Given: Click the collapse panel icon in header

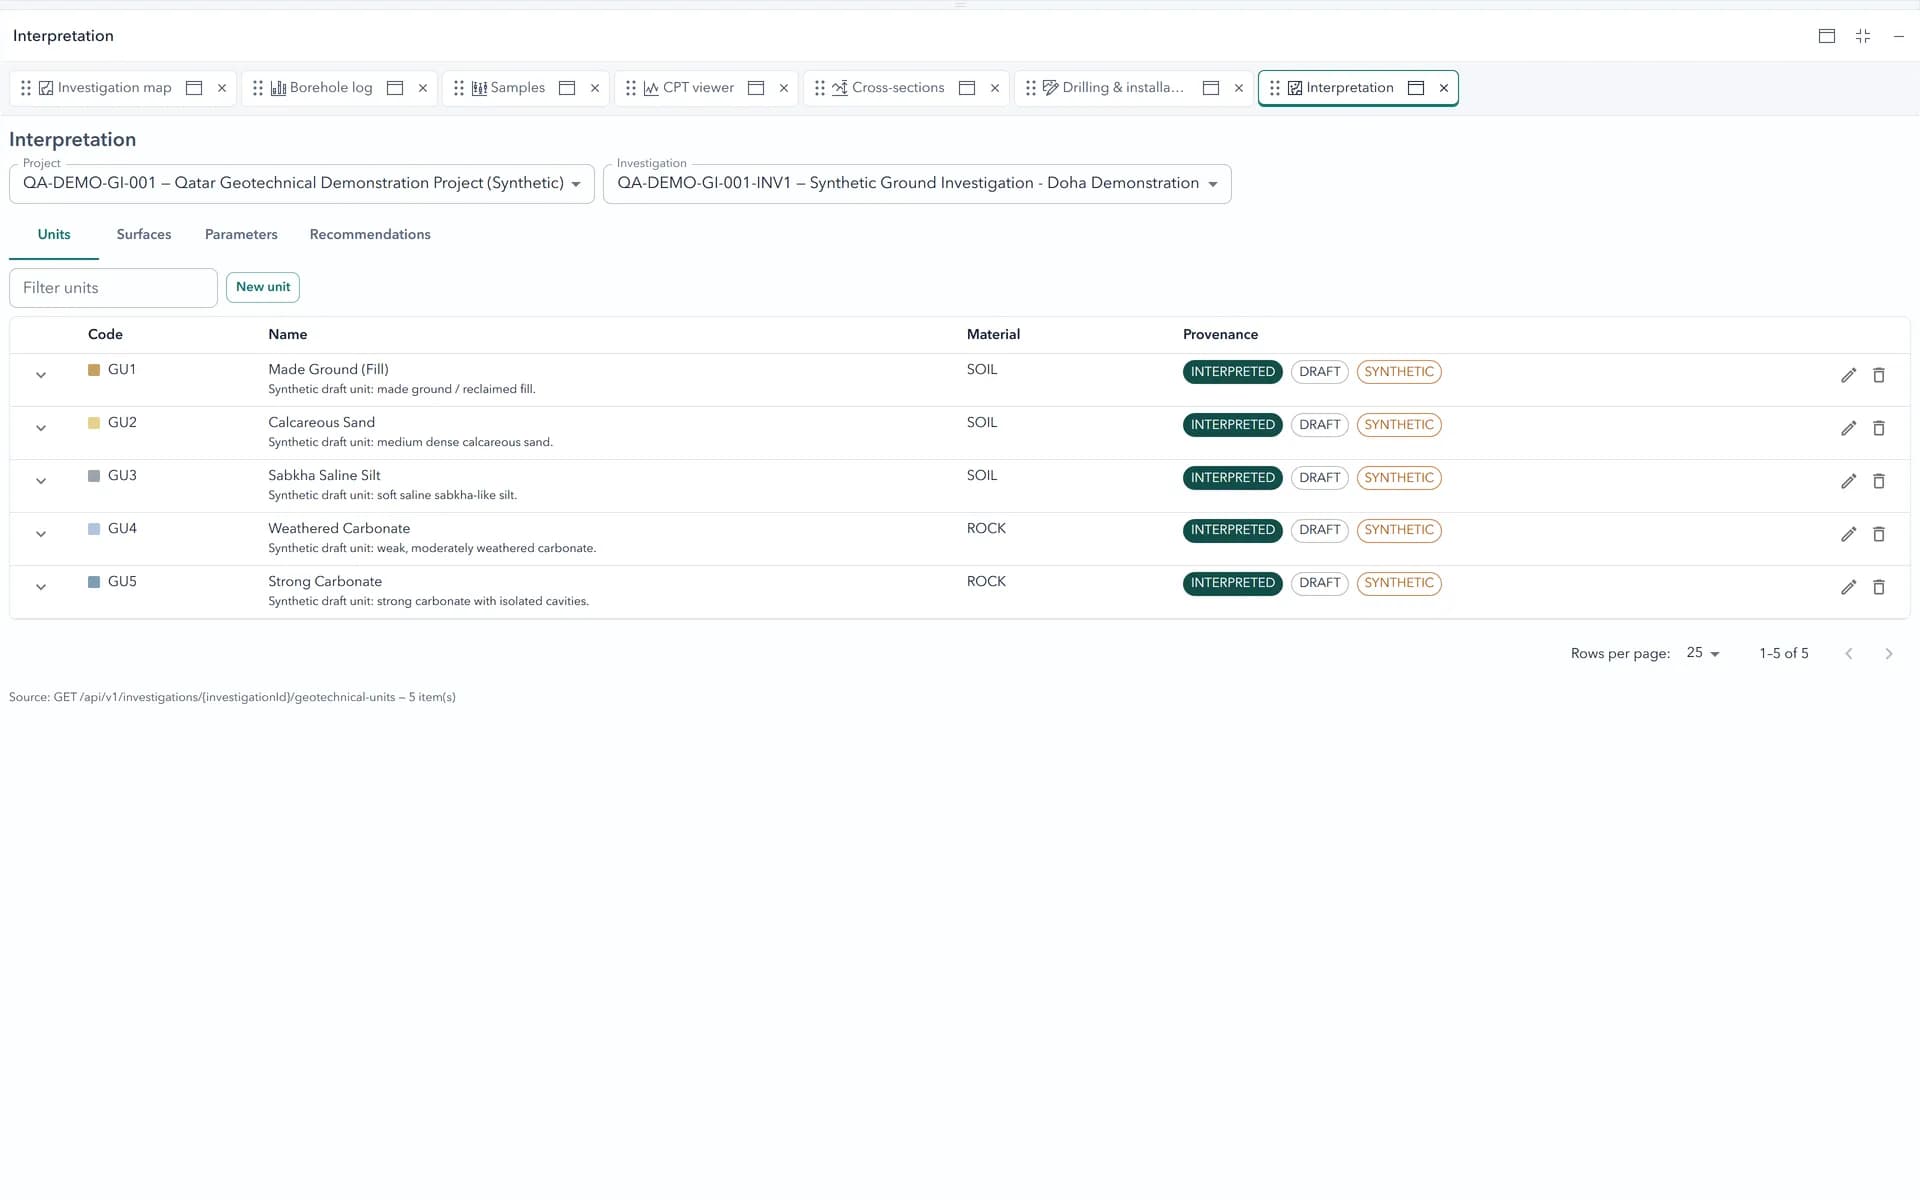Looking at the screenshot, I should click(x=1863, y=36).
